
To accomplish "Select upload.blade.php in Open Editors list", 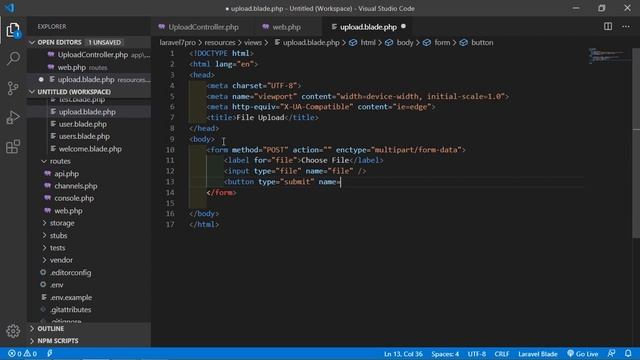I will tap(89, 80).
